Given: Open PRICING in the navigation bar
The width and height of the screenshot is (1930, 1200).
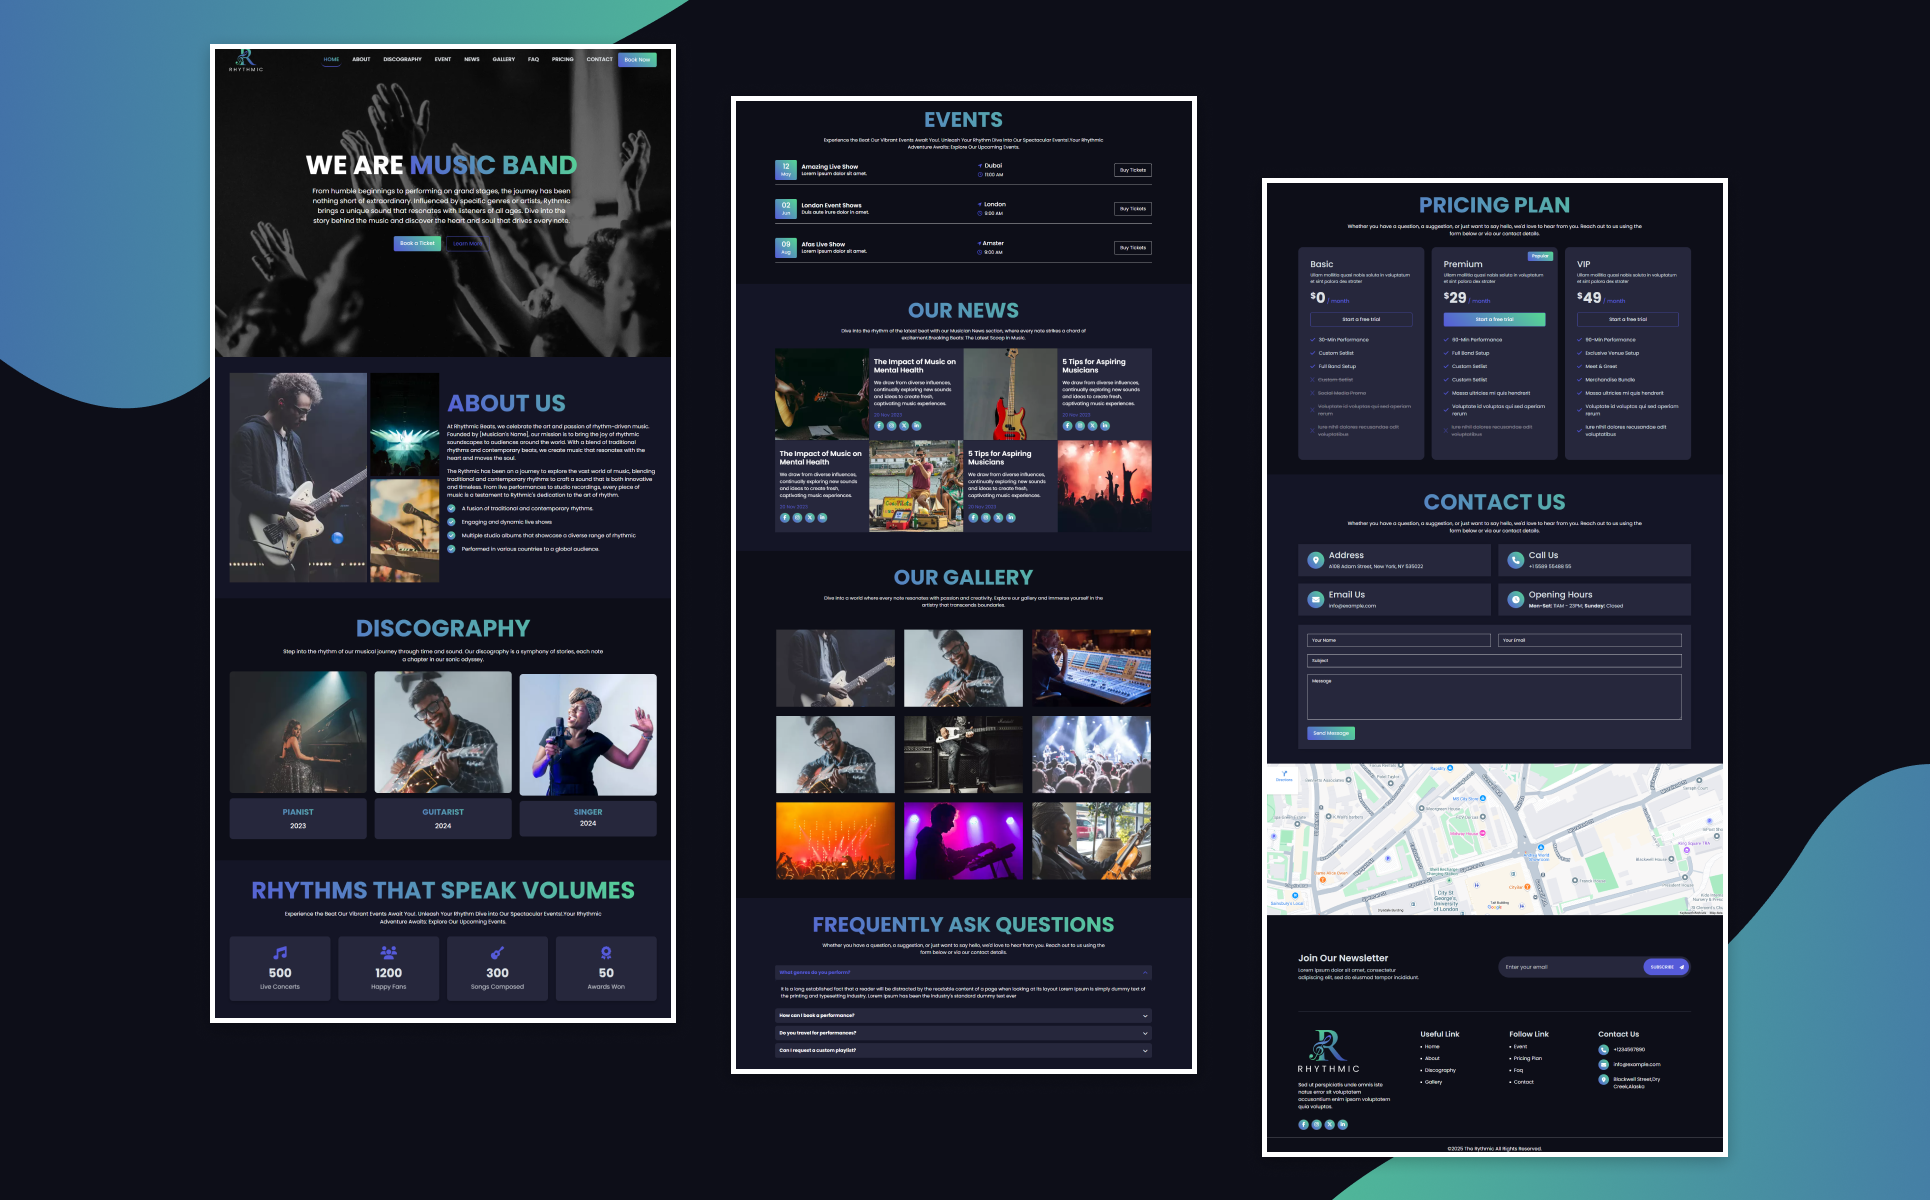Looking at the screenshot, I should (562, 59).
